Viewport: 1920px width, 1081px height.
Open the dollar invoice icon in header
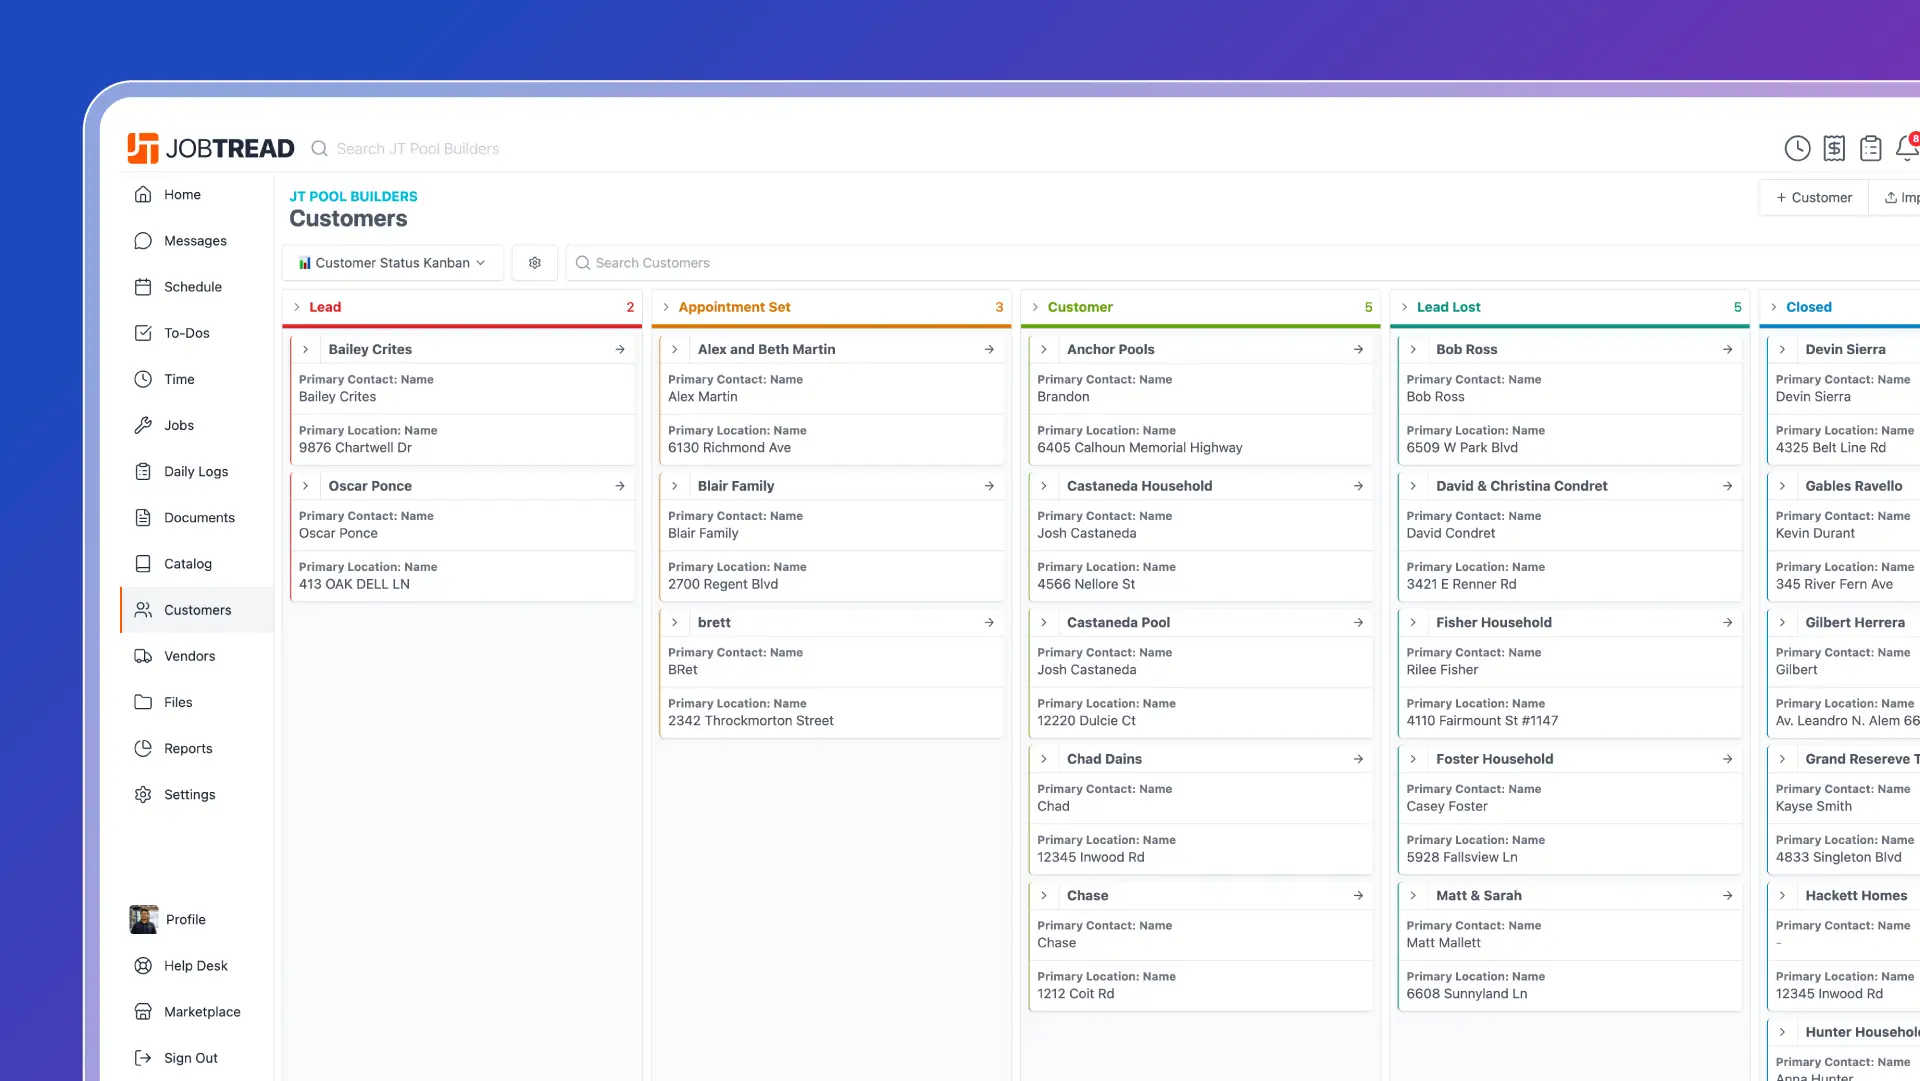(1834, 149)
